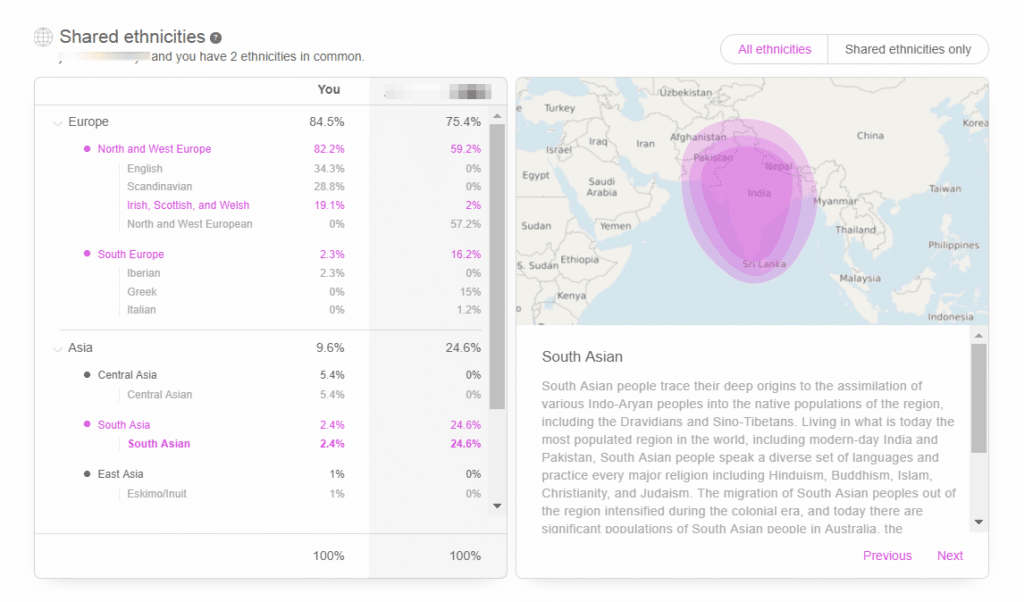Click the globe icon beside Shared ethnicities
Screen dimensions: 1024x602
[x=41, y=35]
